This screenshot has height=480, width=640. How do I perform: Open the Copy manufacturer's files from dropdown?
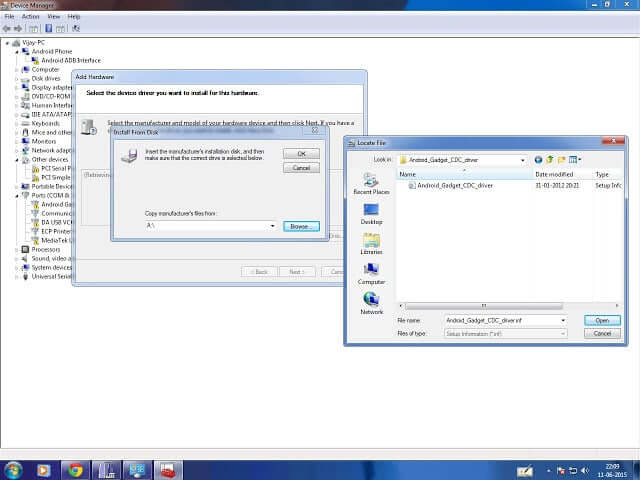tap(272, 226)
